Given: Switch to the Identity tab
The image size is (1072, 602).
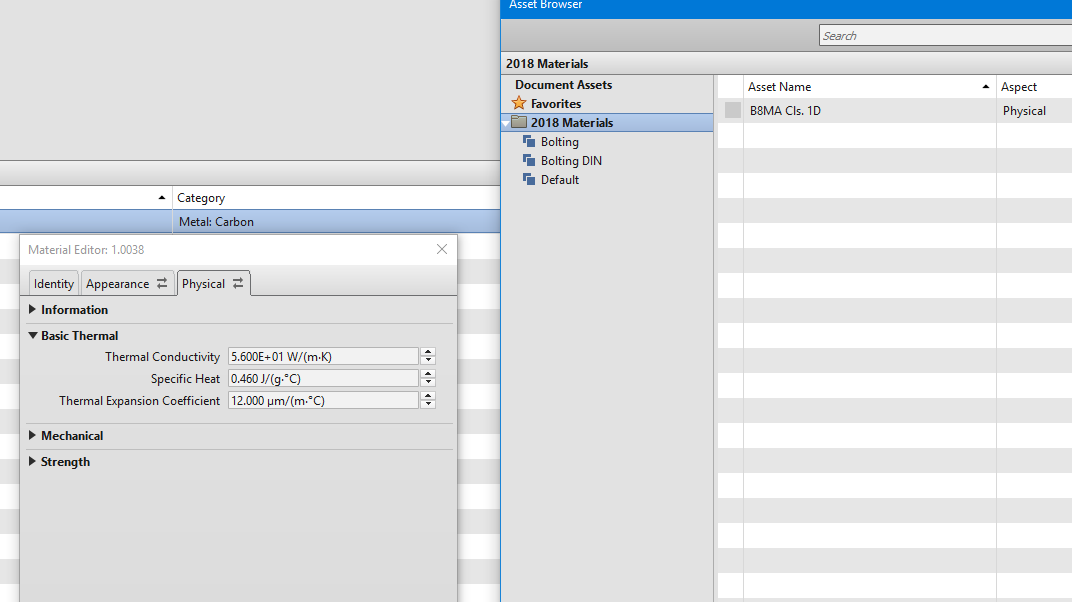Looking at the screenshot, I should coord(53,283).
